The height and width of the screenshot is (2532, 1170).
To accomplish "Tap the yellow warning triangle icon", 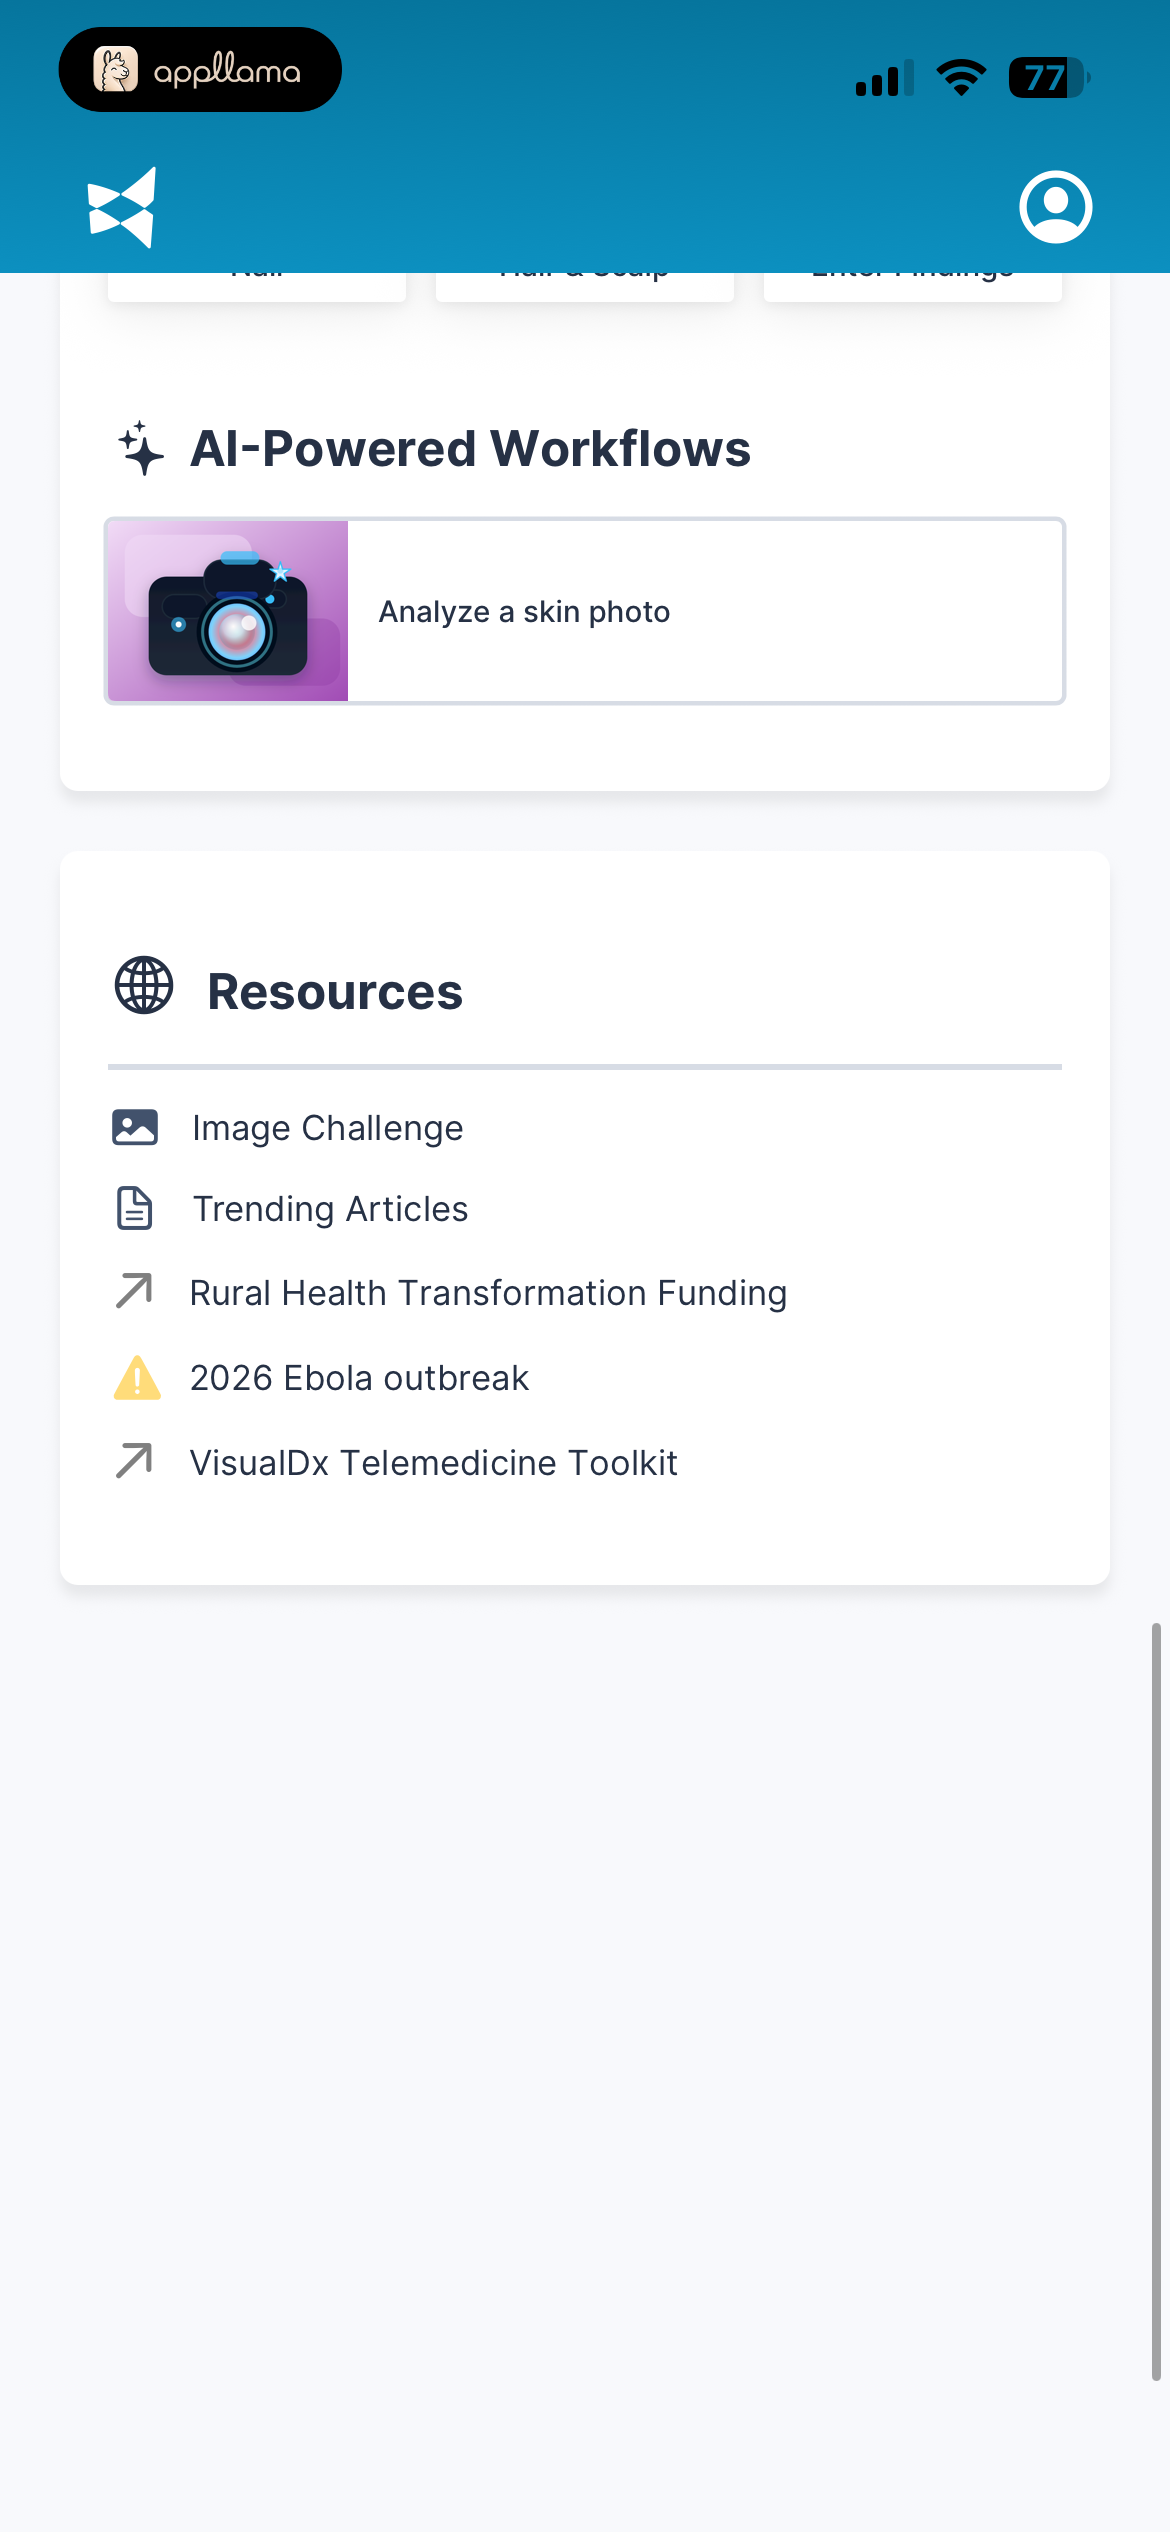I will [x=137, y=1377].
